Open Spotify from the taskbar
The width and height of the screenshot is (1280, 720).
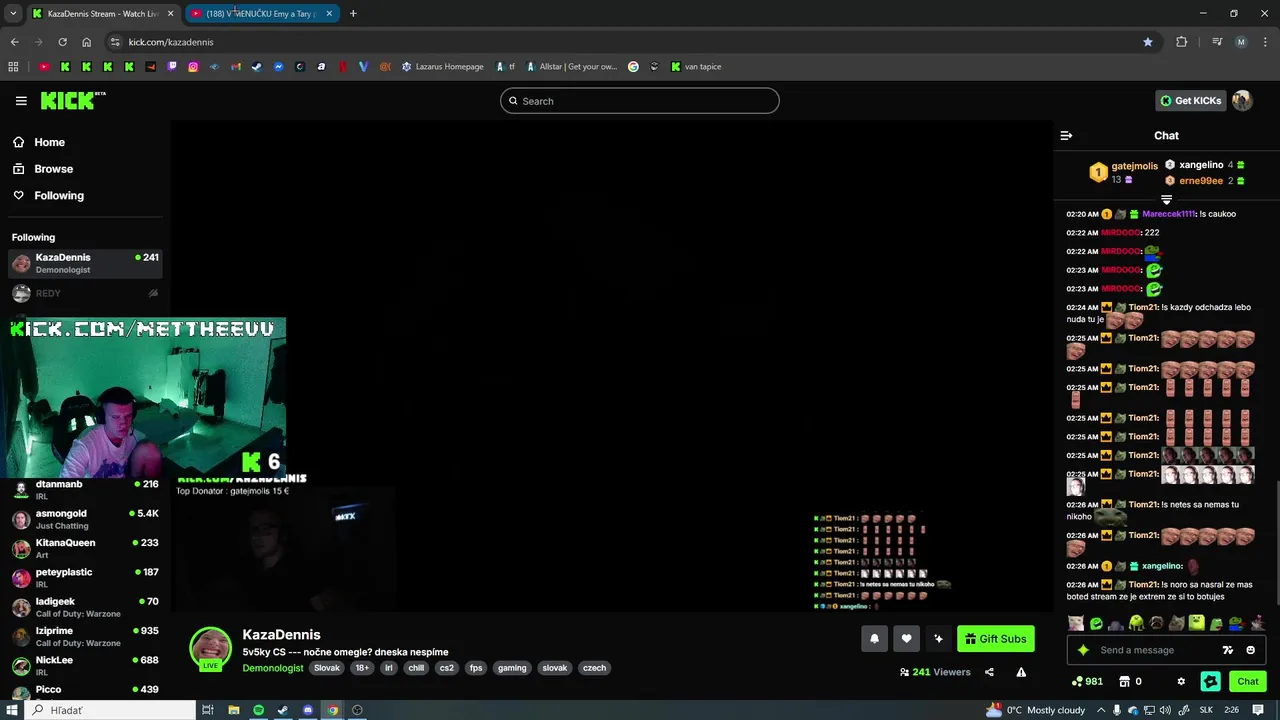(258, 710)
